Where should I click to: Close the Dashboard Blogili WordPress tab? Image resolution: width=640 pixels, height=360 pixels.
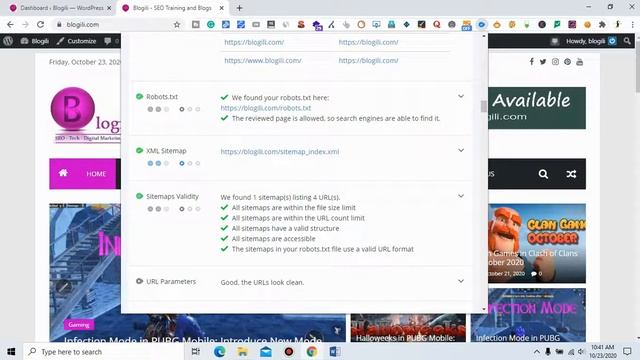click(x=109, y=8)
